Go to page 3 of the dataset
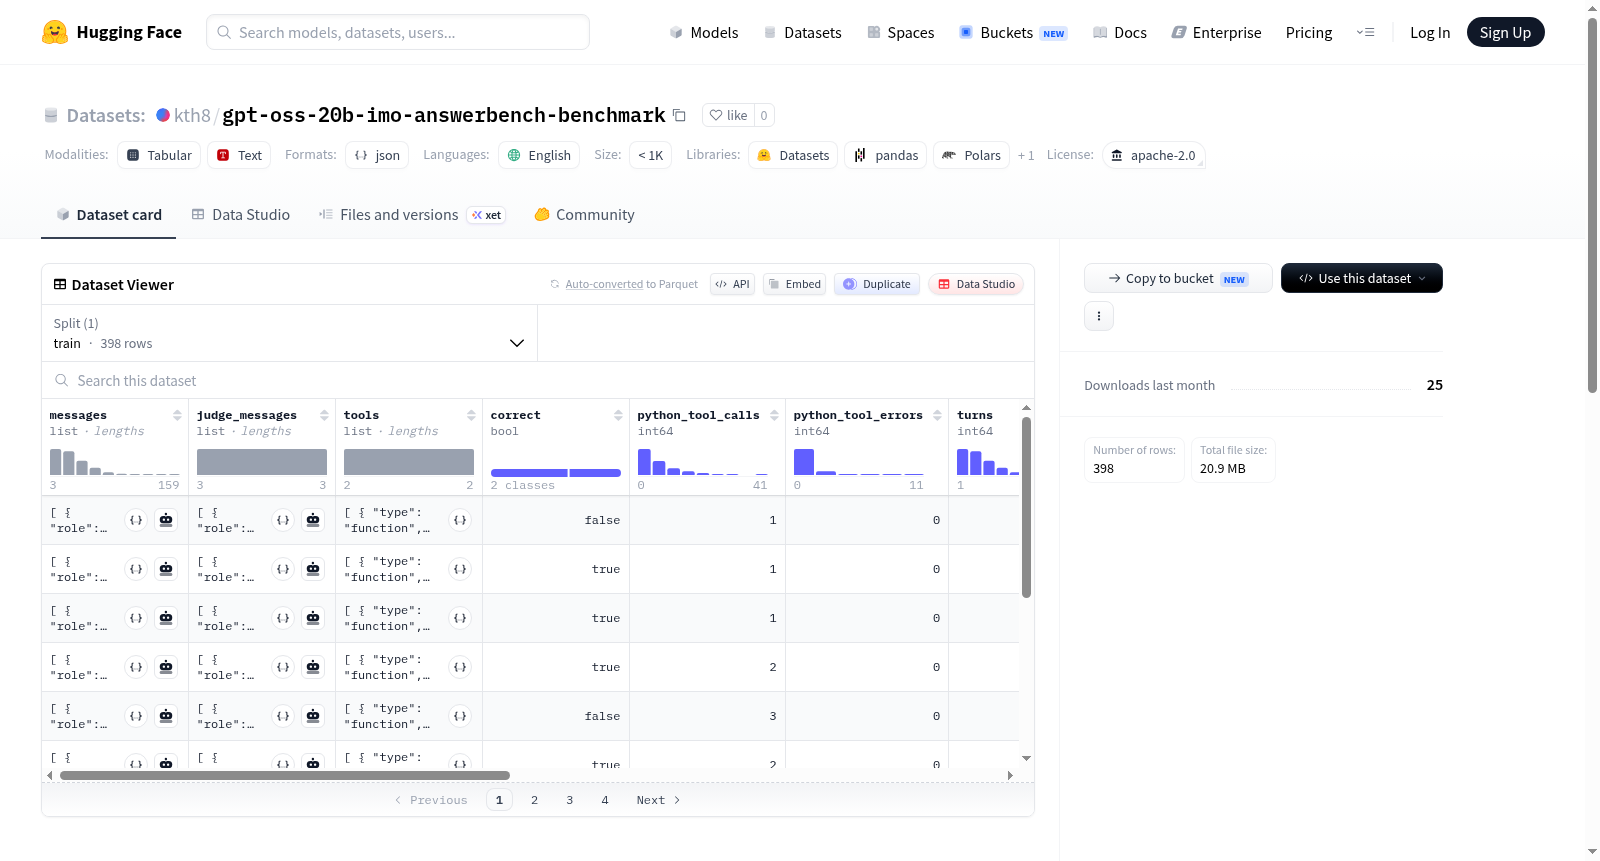This screenshot has height=861, width=1600. [569, 800]
